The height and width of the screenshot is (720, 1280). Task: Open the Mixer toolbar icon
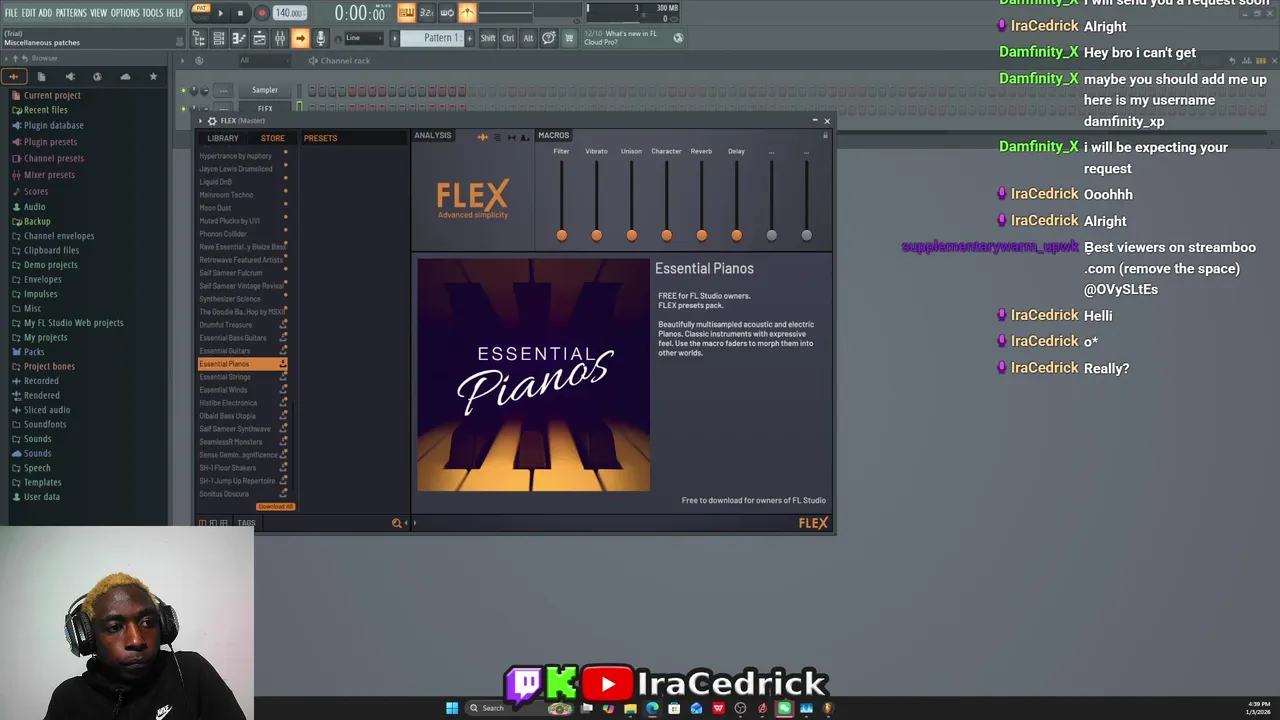pos(280,38)
